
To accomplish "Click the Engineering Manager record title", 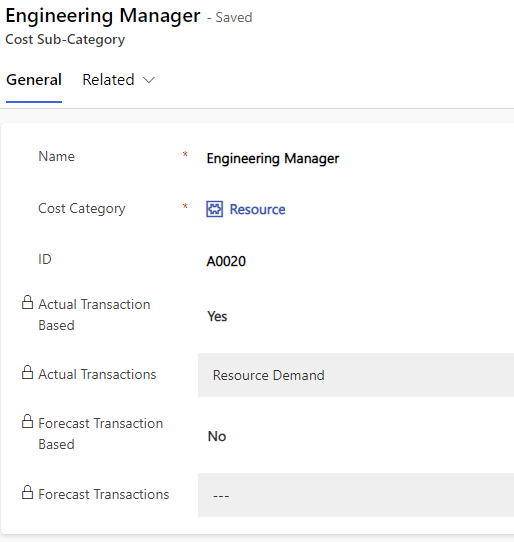I will pos(103,16).
